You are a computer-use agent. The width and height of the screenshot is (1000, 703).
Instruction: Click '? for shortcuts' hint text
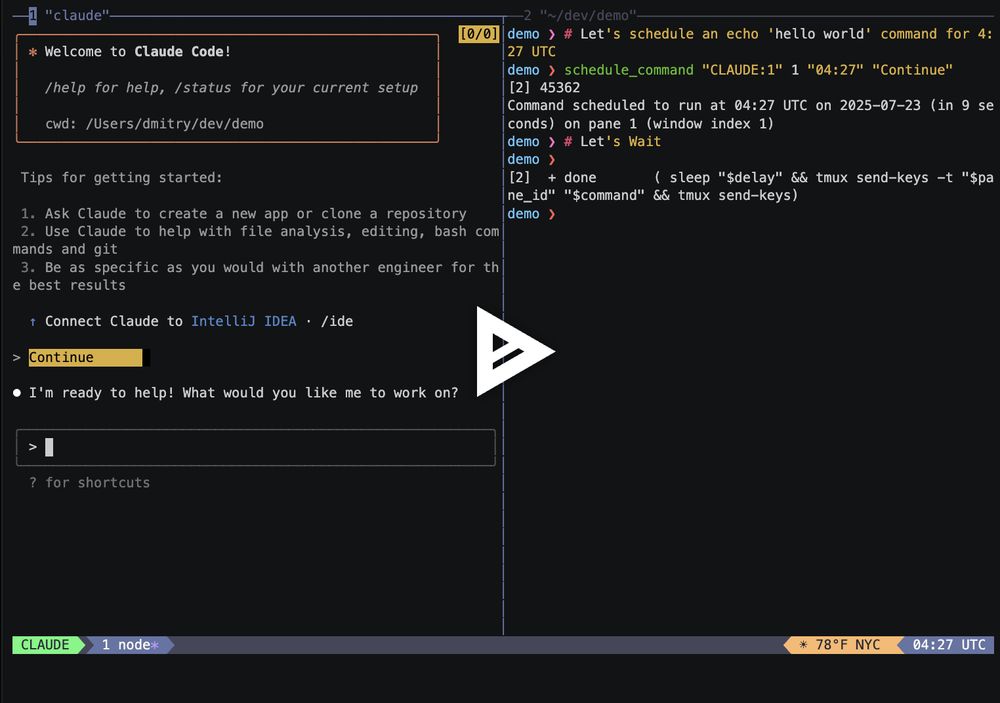(x=89, y=483)
